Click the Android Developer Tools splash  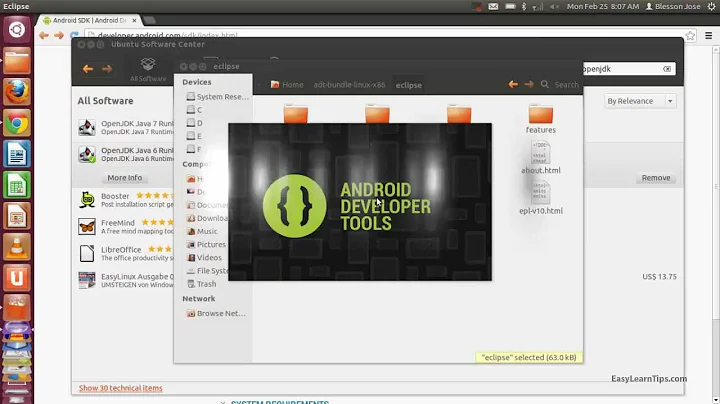click(360, 202)
